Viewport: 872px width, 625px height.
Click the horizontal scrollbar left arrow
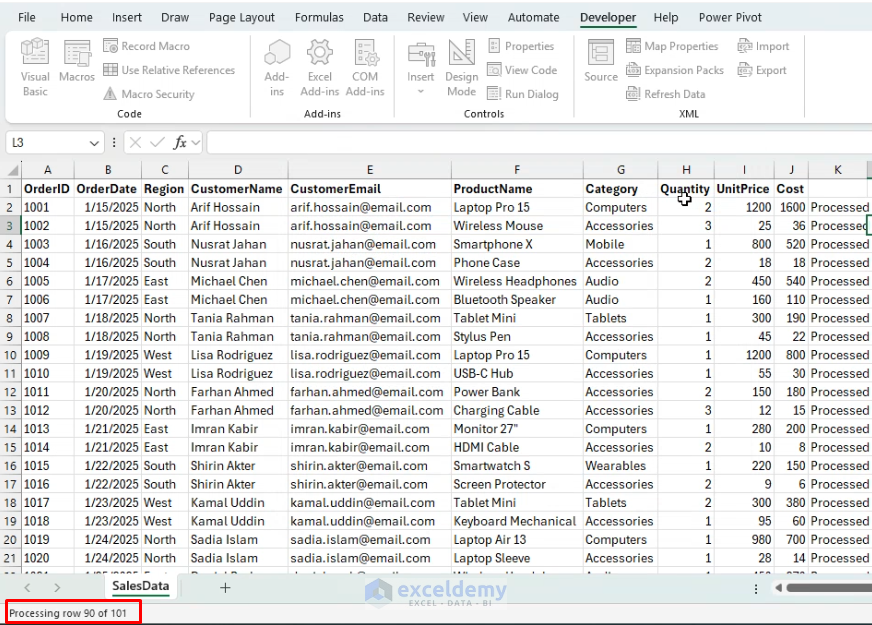(779, 588)
